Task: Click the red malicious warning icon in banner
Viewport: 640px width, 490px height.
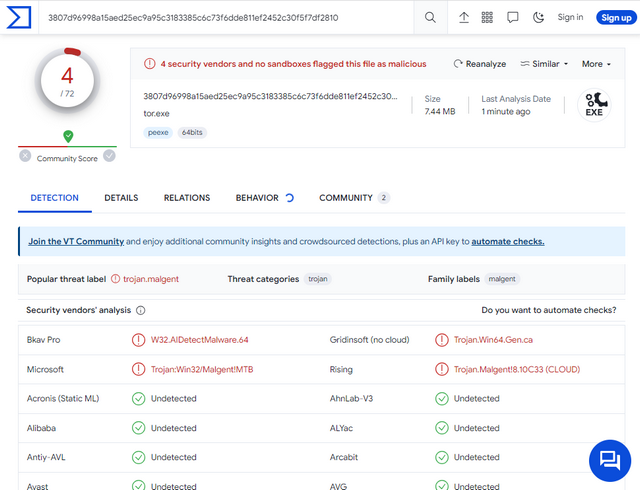Action: click(x=150, y=64)
